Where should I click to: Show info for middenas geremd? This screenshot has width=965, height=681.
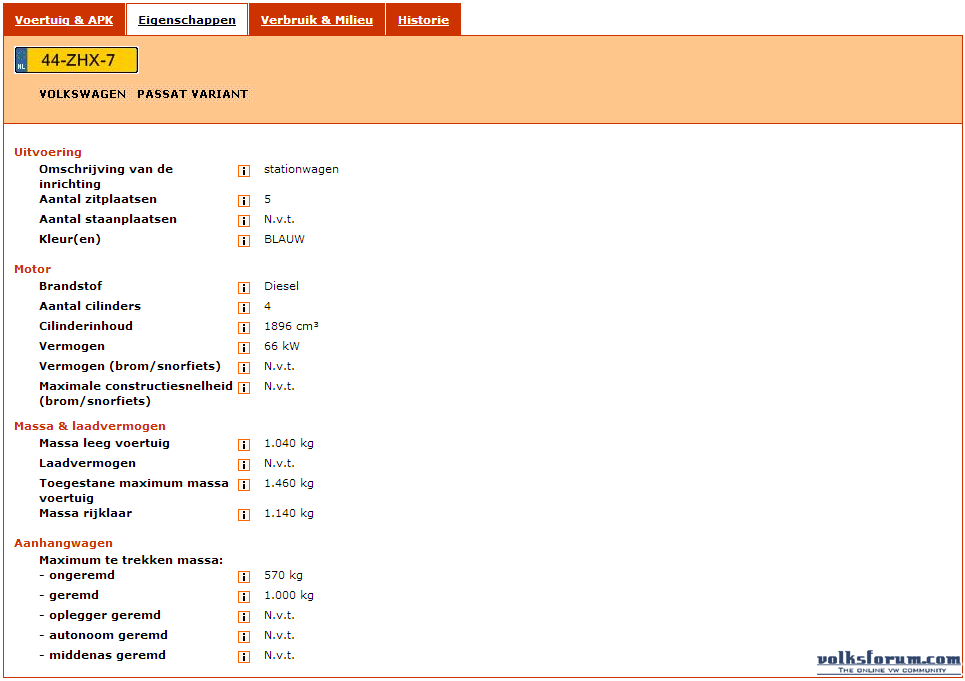[244, 656]
